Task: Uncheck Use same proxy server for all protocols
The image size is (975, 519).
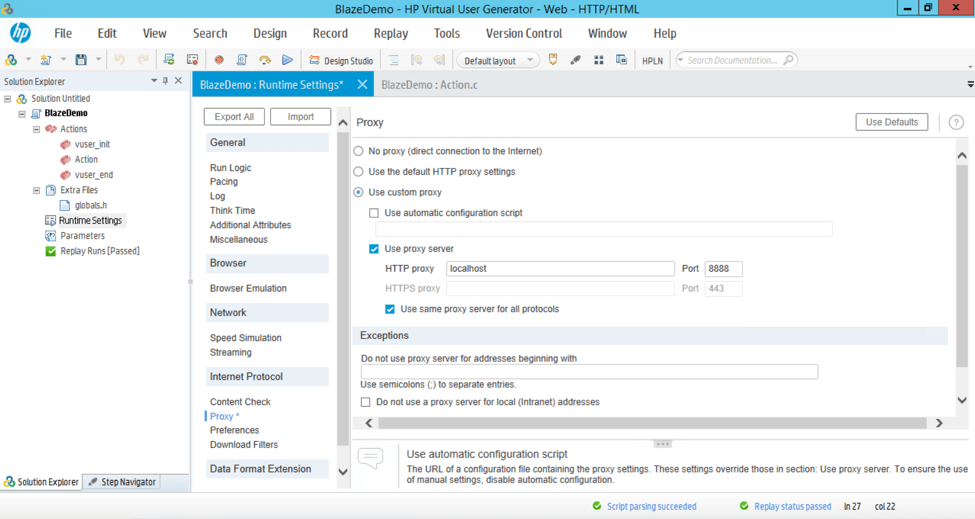Action: click(390, 309)
